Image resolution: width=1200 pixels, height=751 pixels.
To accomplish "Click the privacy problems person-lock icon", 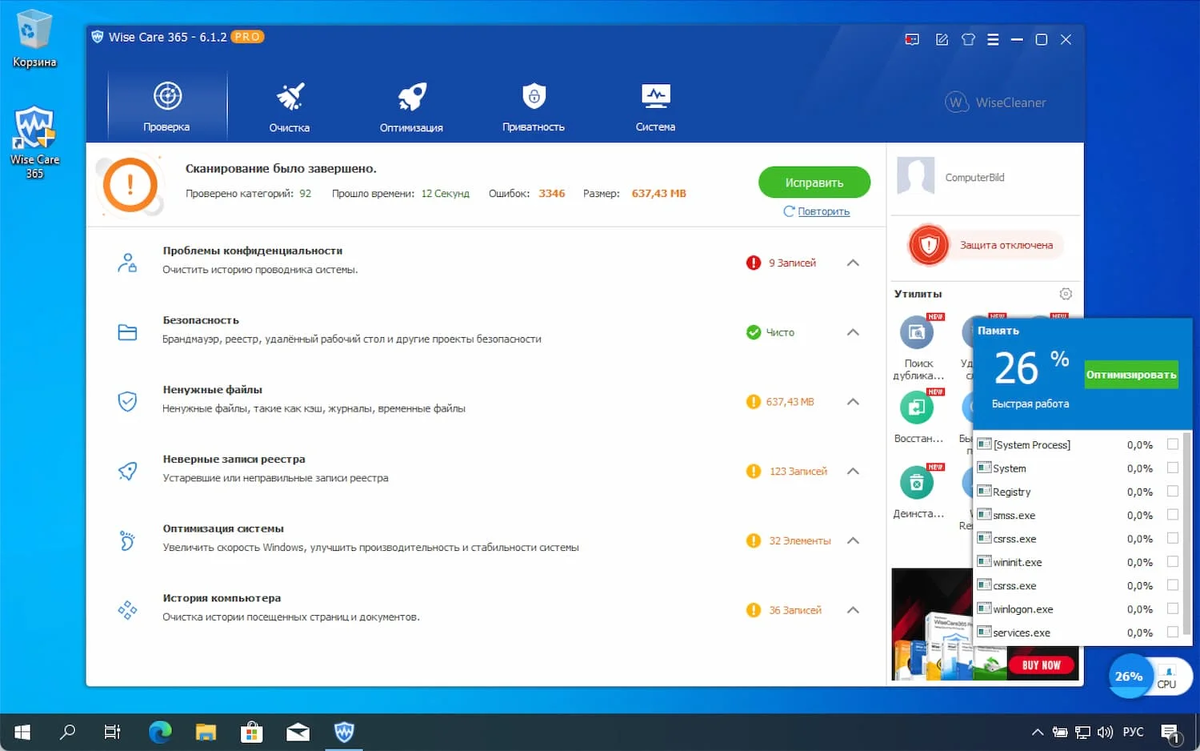I will (x=127, y=263).
